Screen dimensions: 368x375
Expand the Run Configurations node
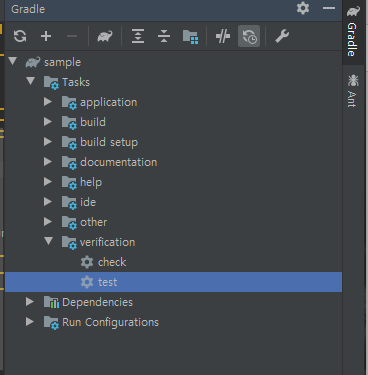pyautogui.click(x=30, y=321)
